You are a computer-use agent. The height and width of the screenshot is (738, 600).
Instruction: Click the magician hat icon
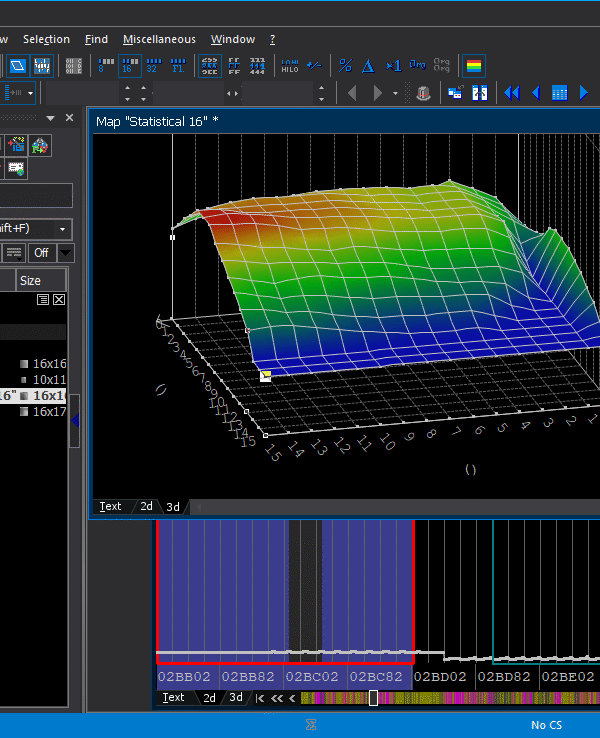pos(423,93)
